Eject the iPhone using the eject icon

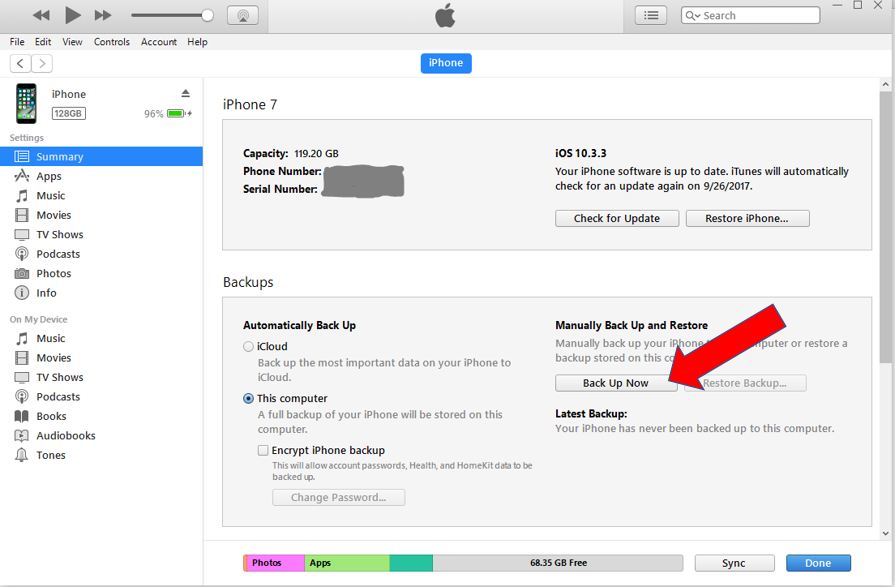point(186,93)
